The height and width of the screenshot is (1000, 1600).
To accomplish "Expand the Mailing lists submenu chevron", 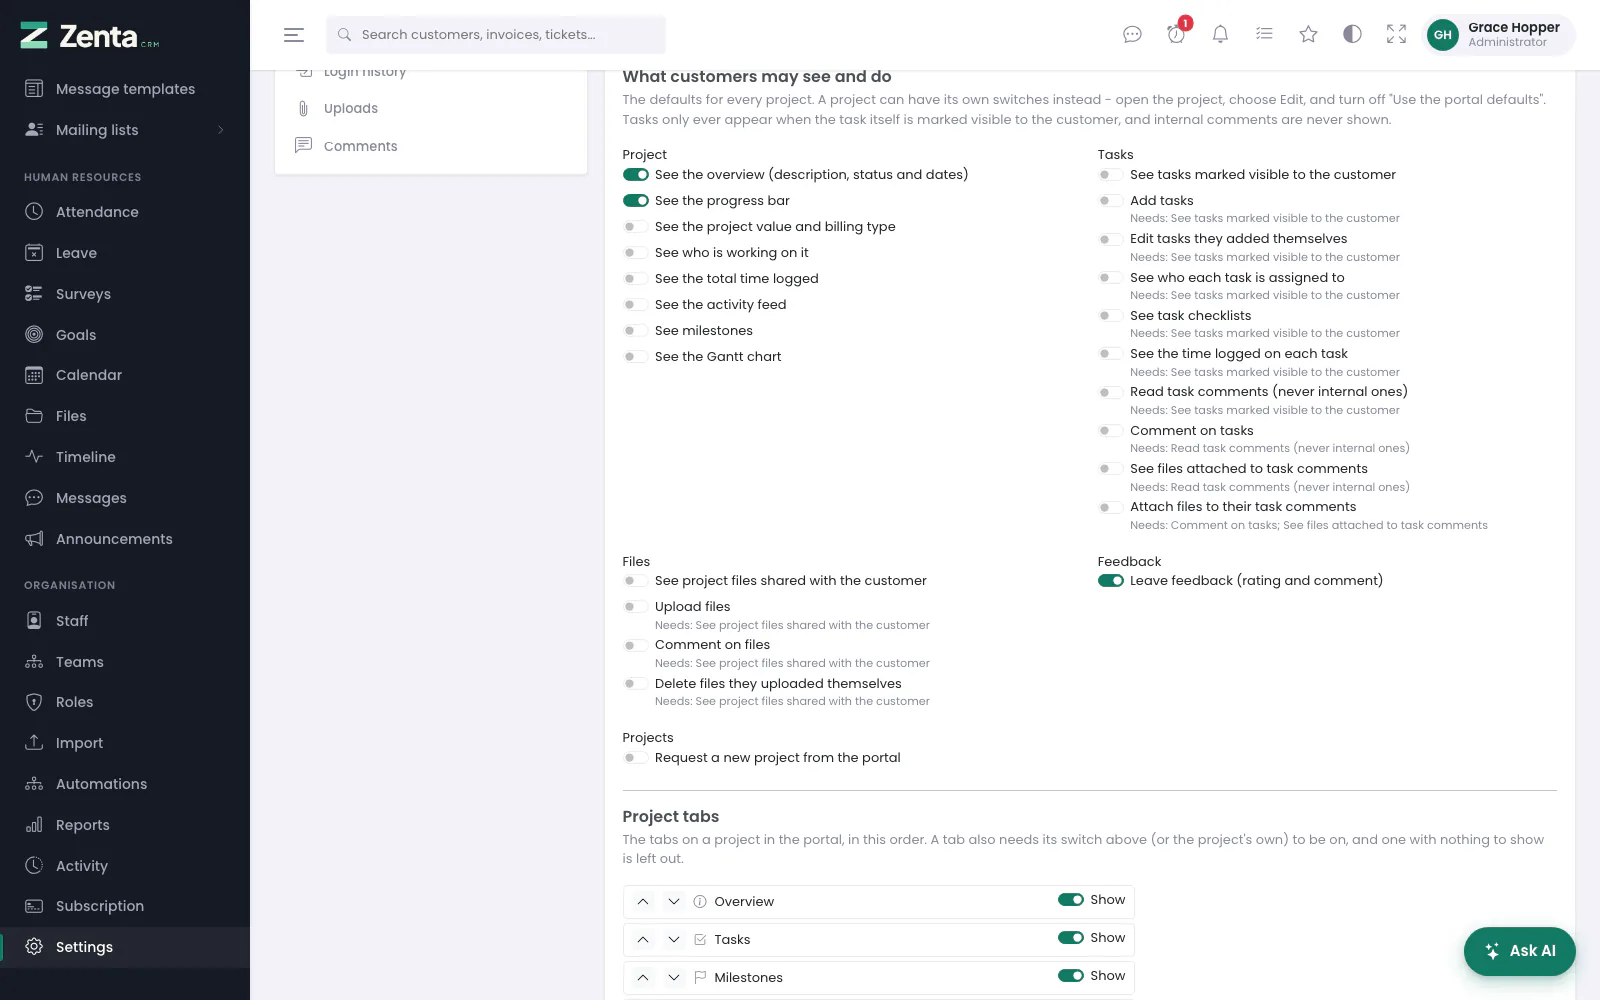I will tap(221, 130).
